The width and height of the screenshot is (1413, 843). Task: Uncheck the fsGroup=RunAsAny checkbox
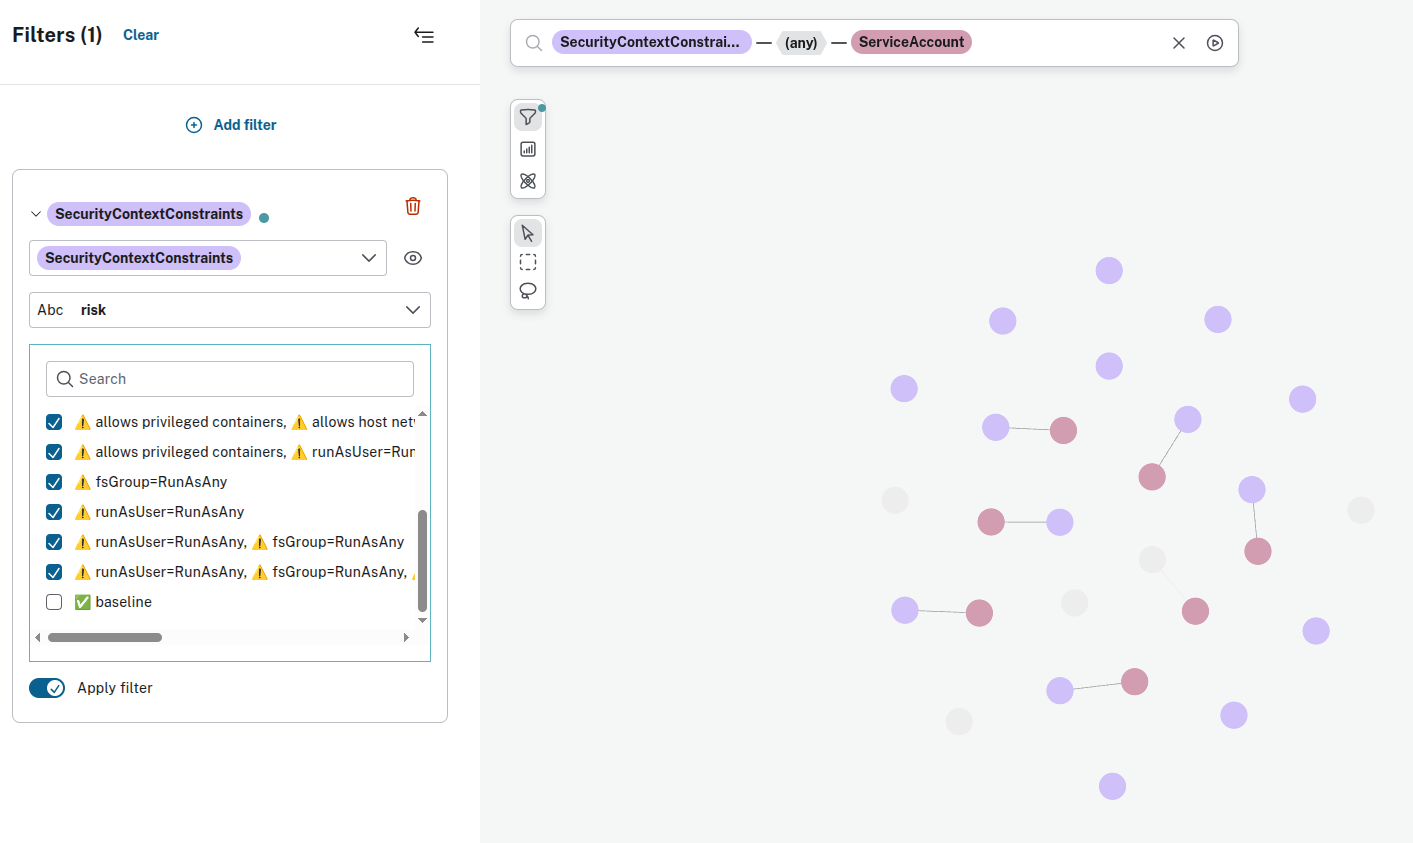click(54, 482)
